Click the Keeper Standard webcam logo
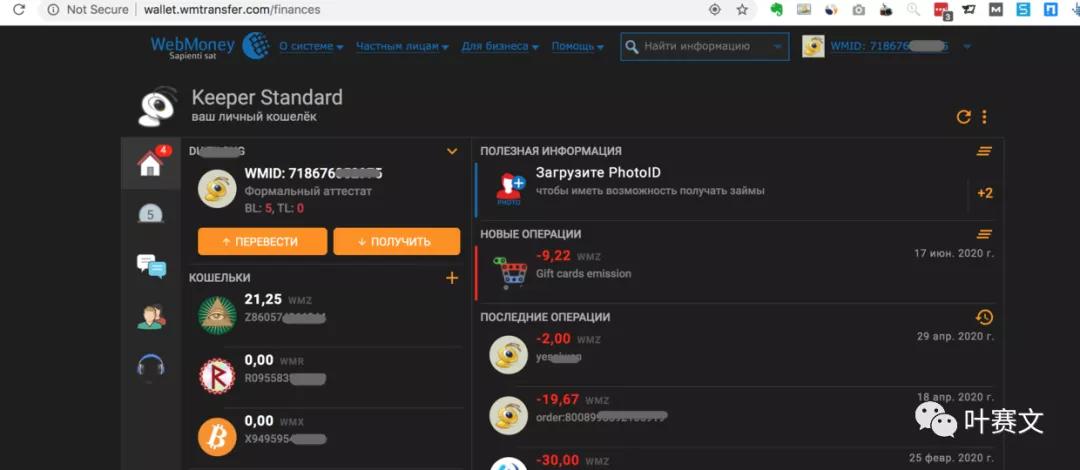 (x=159, y=105)
